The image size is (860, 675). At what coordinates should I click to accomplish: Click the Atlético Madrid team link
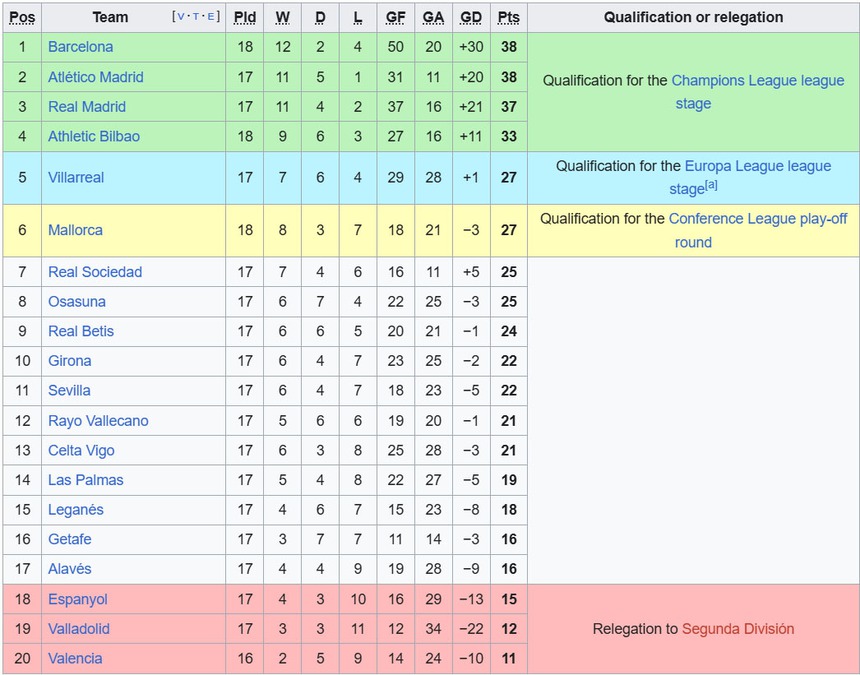click(95, 77)
